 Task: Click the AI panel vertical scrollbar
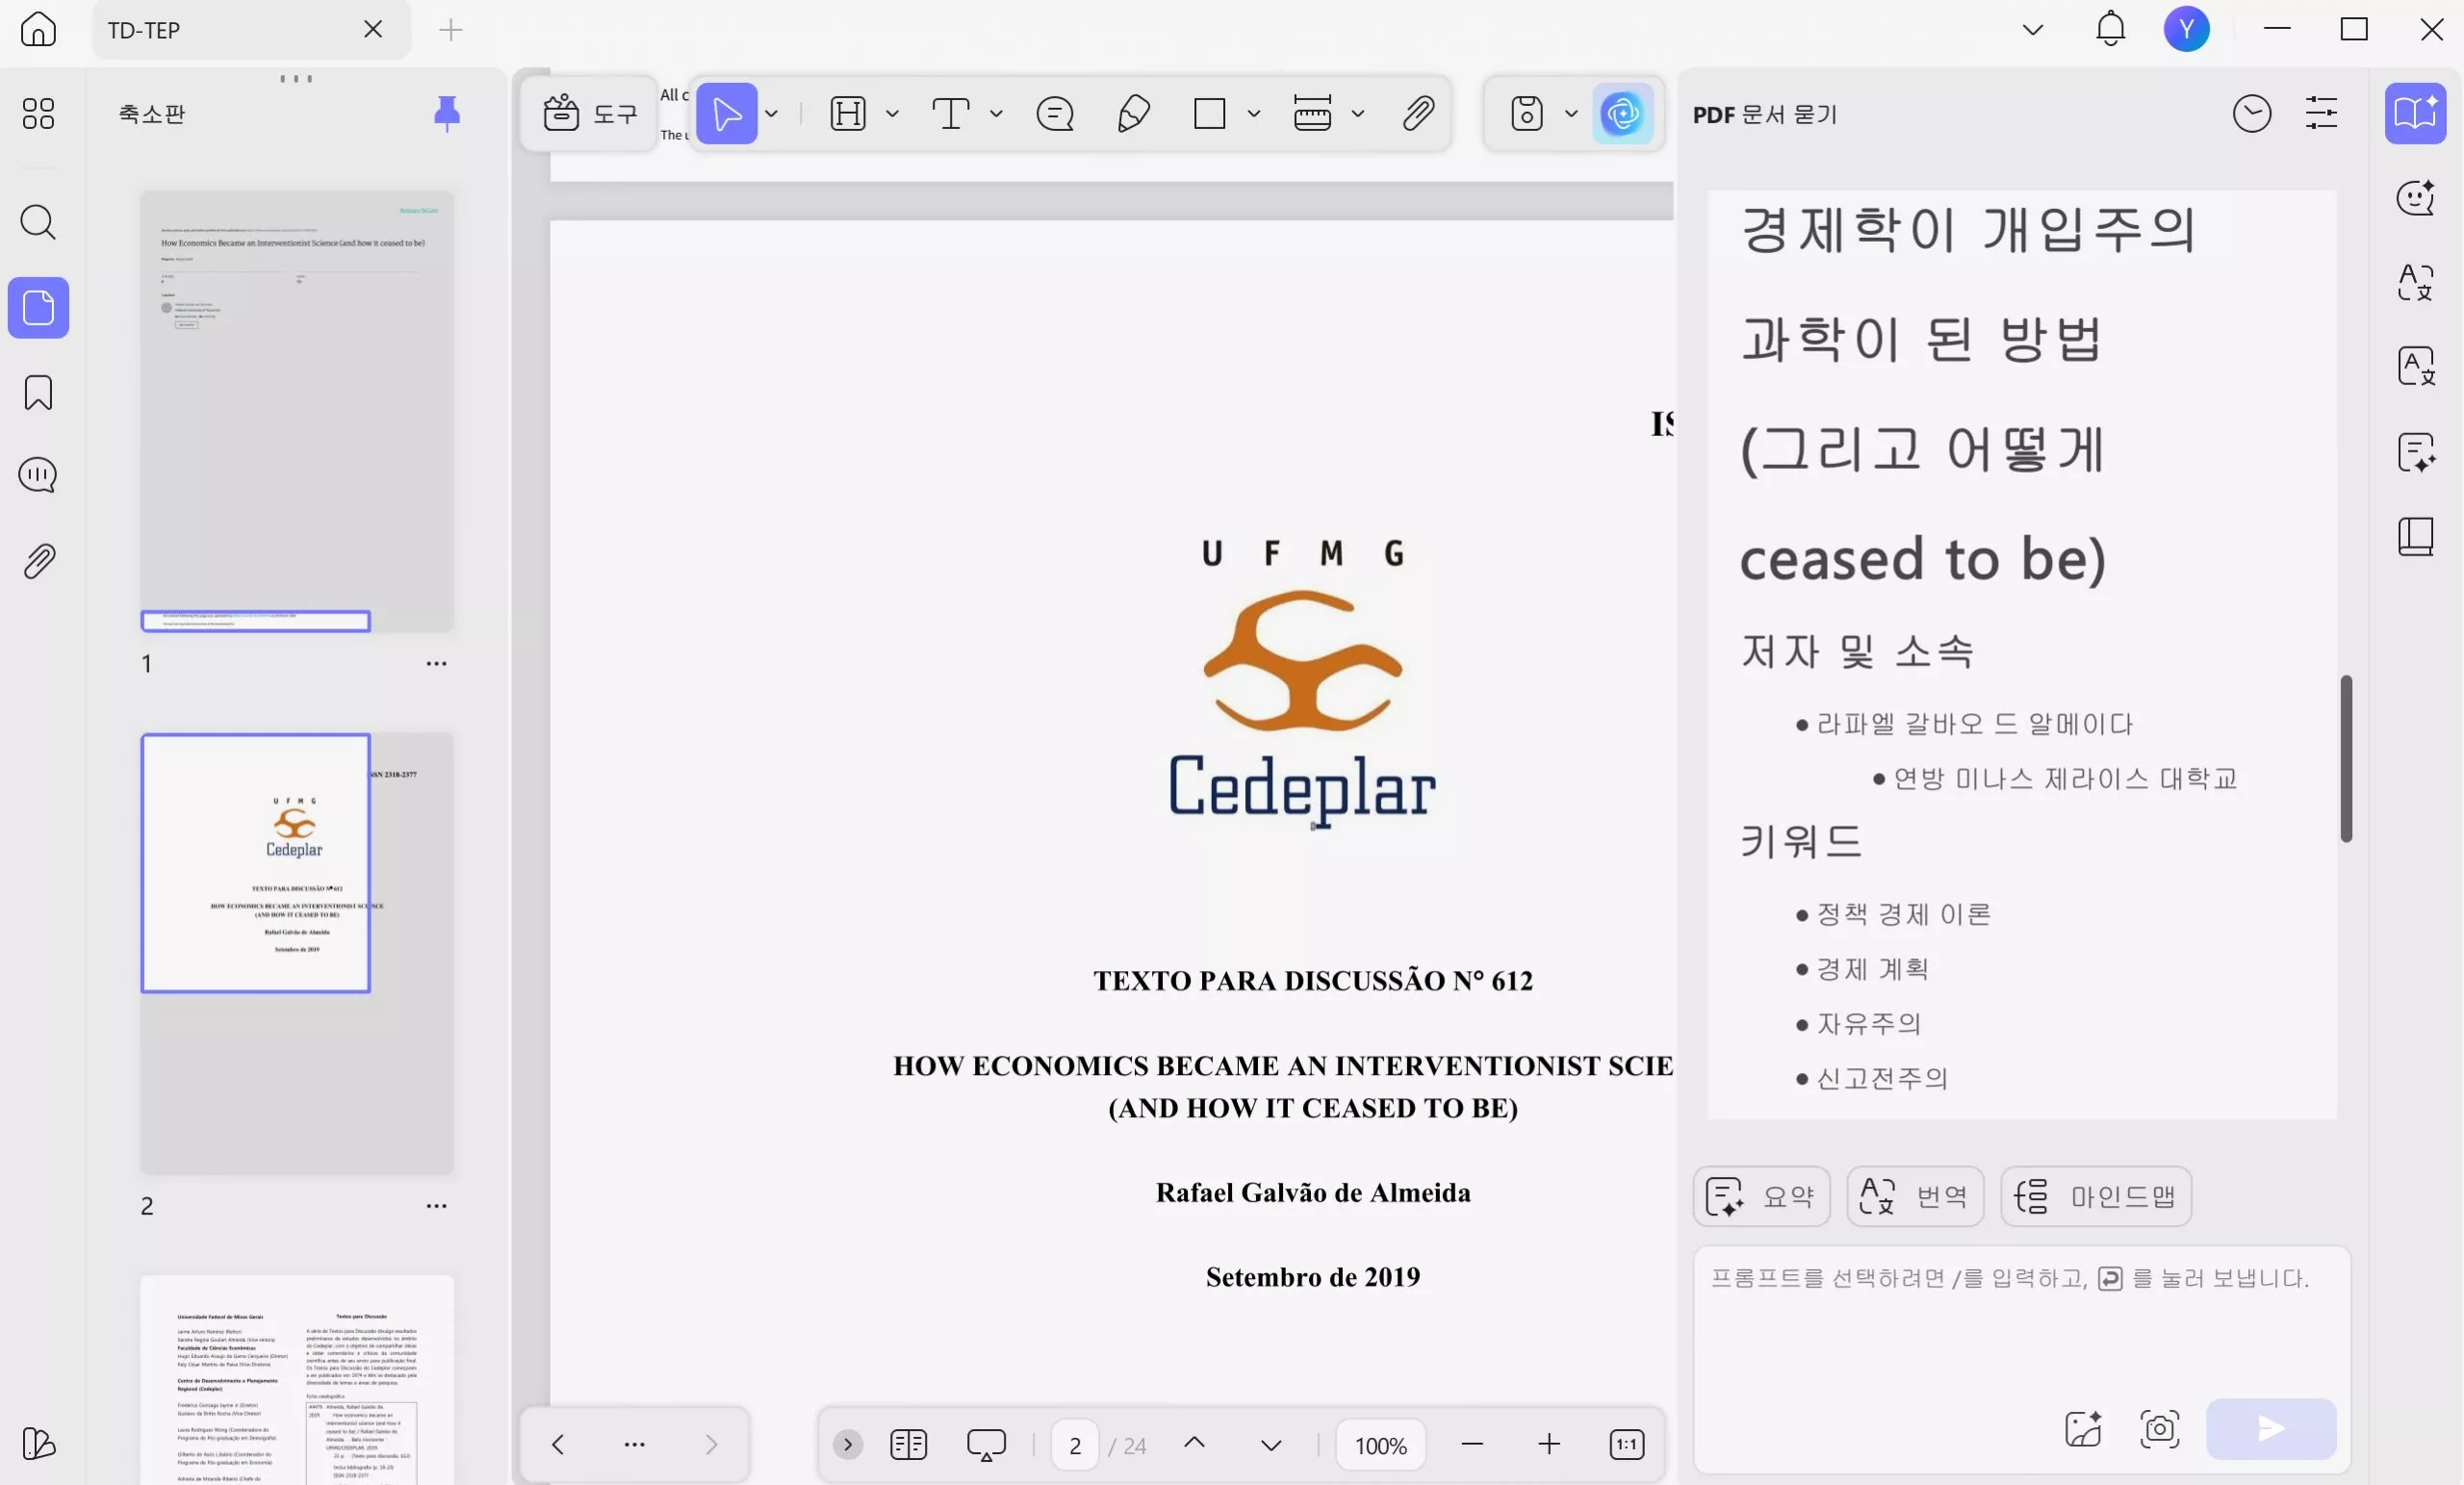tap(2345, 758)
